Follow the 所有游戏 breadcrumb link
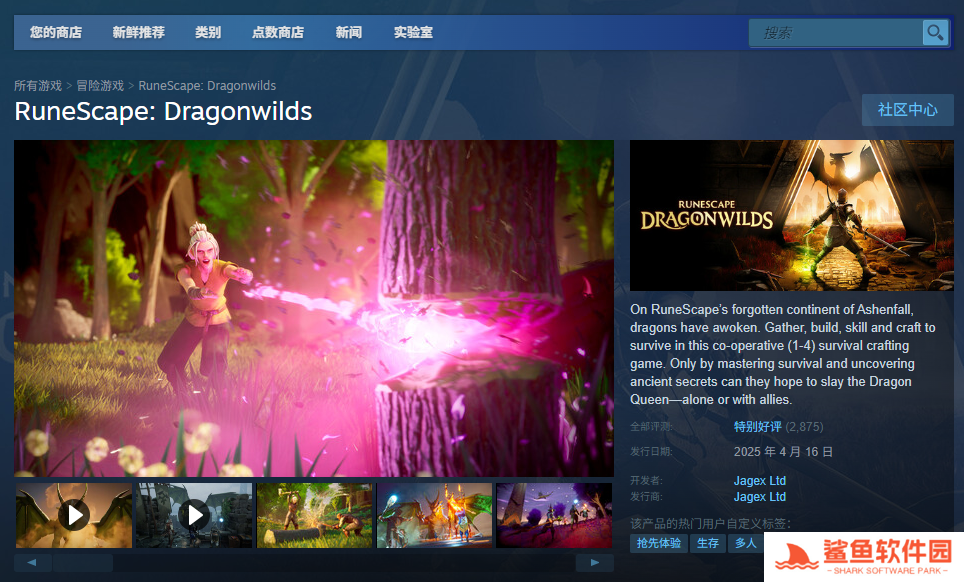 coord(38,86)
